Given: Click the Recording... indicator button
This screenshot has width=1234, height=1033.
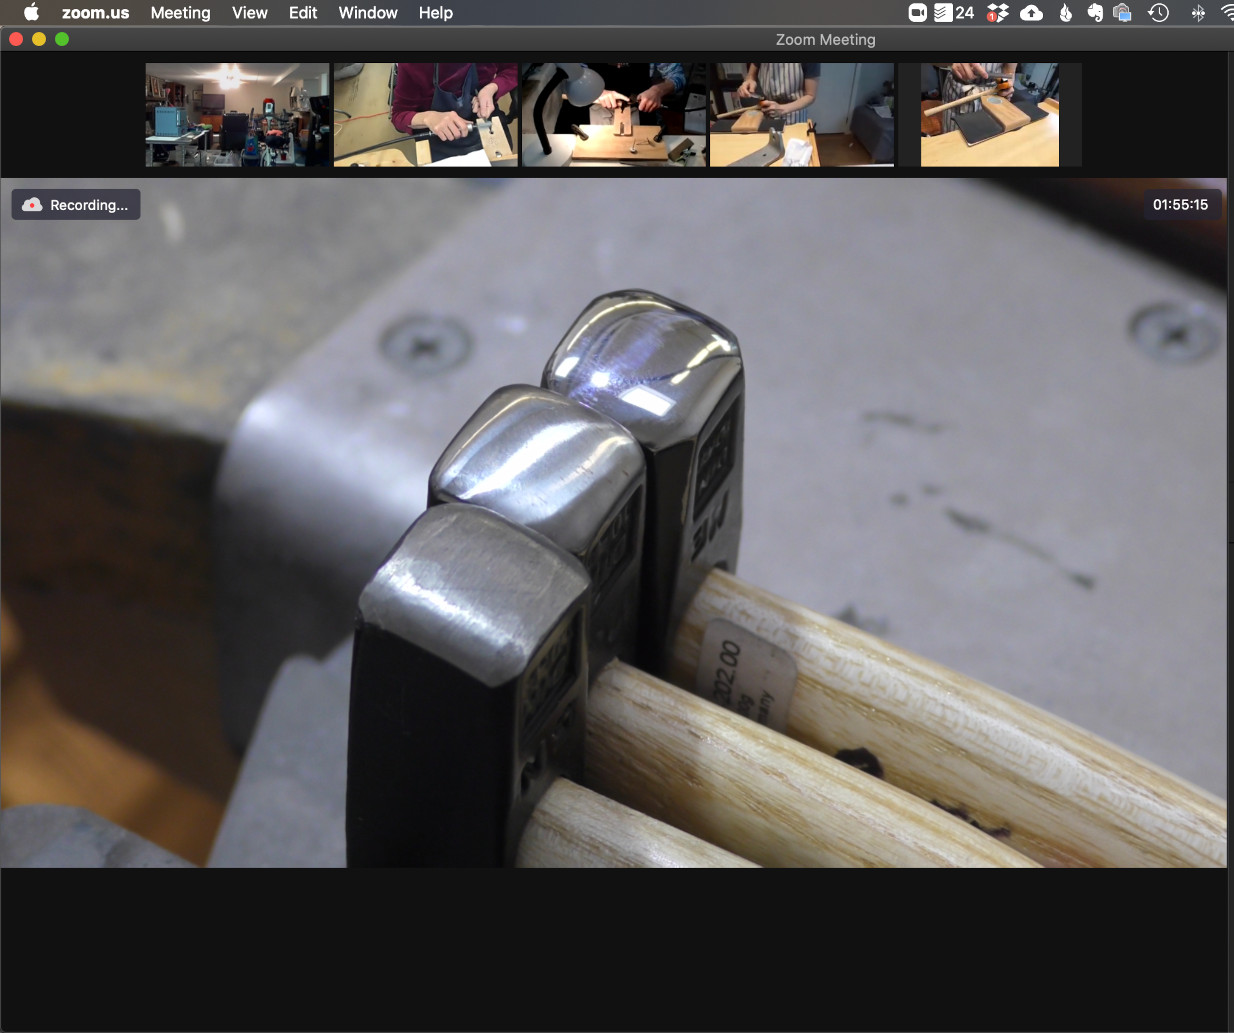Looking at the screenshot, I should point(76,205).
